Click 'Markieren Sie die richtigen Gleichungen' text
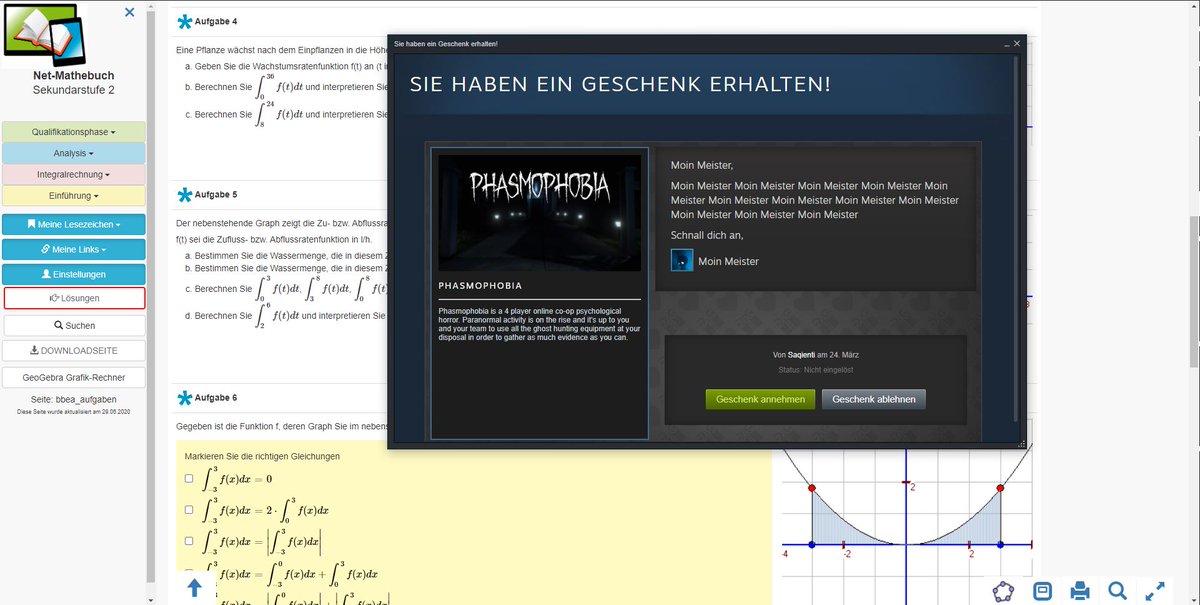The height and width of the screenshot is (605, 1200). coord(263,456)
